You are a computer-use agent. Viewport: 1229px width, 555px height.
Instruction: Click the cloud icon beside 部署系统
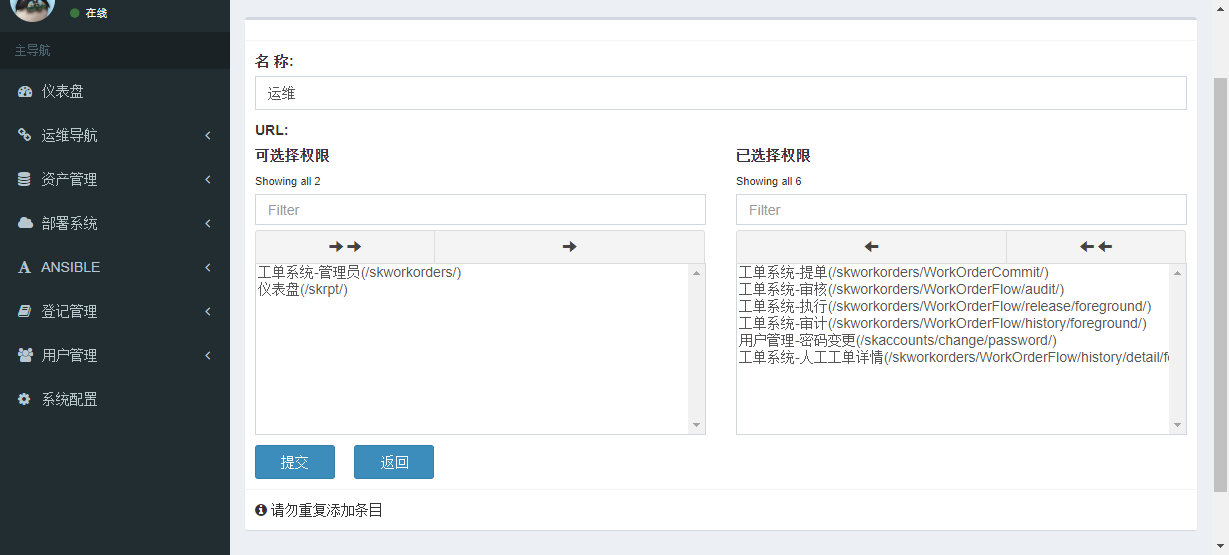tap(25, 224)
